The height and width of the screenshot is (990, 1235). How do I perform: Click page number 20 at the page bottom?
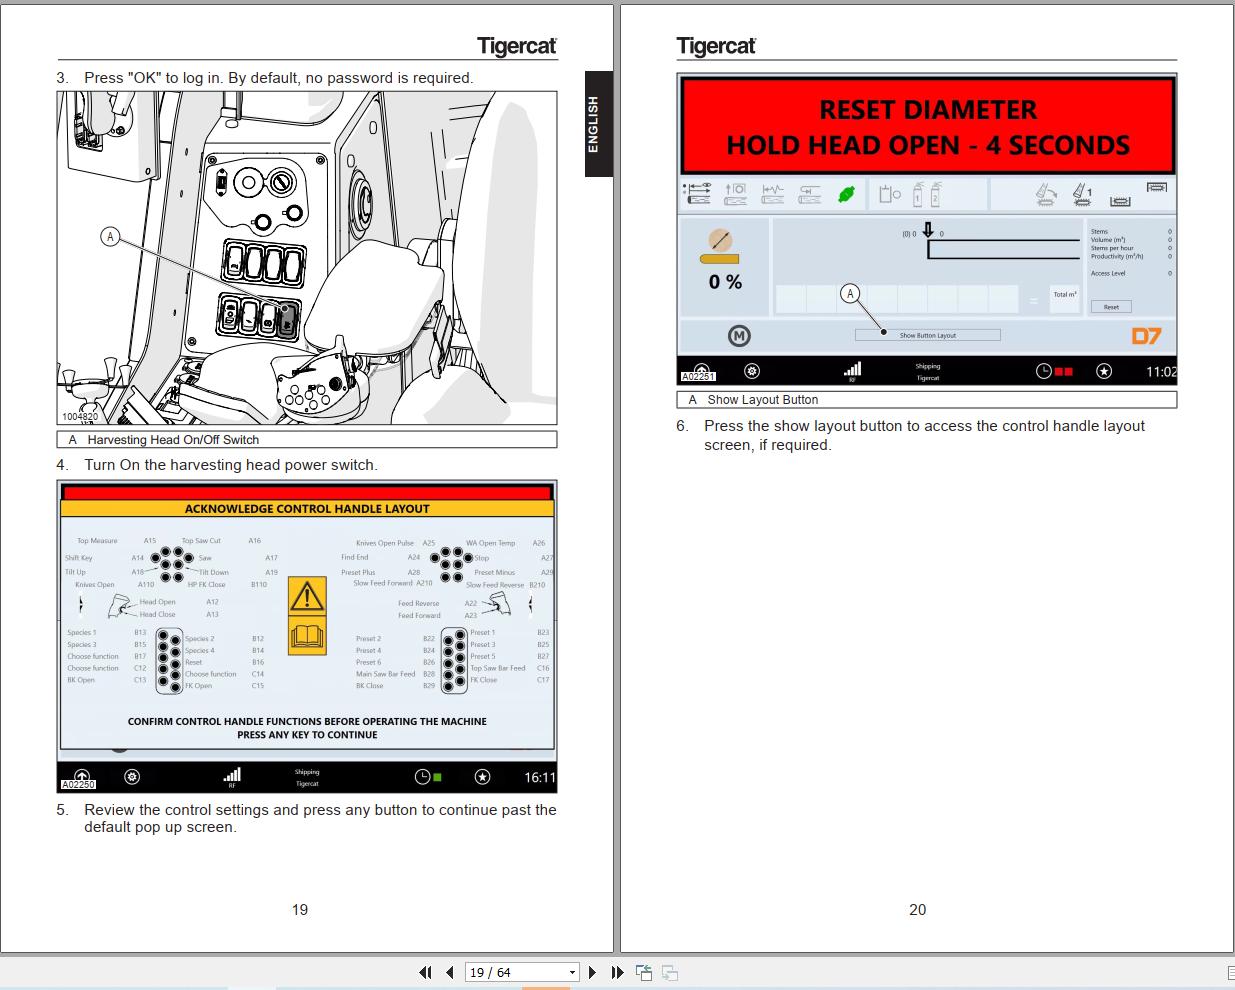point(918,910)
